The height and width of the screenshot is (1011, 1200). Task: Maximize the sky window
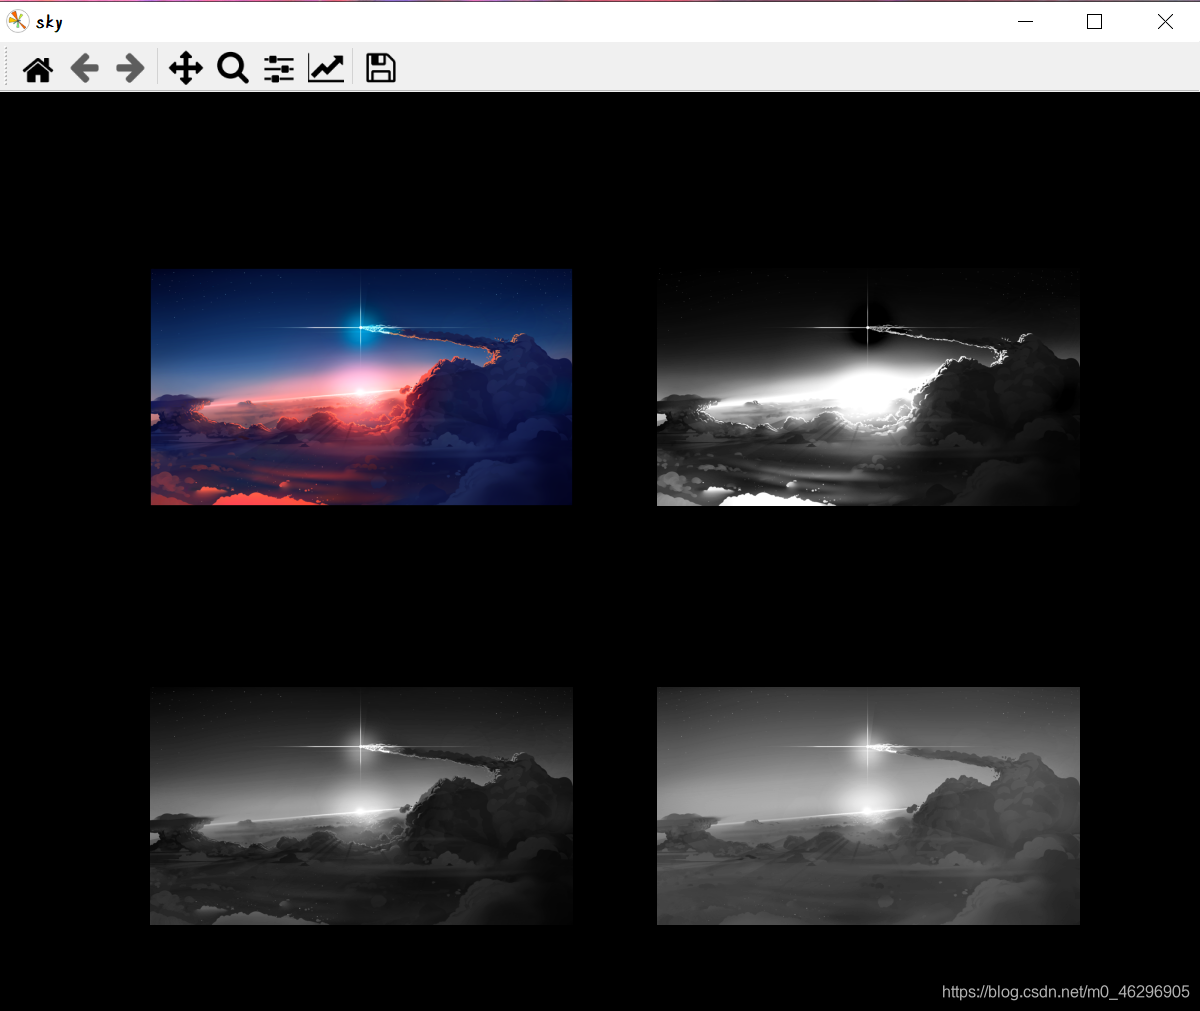pos(1095,21)
